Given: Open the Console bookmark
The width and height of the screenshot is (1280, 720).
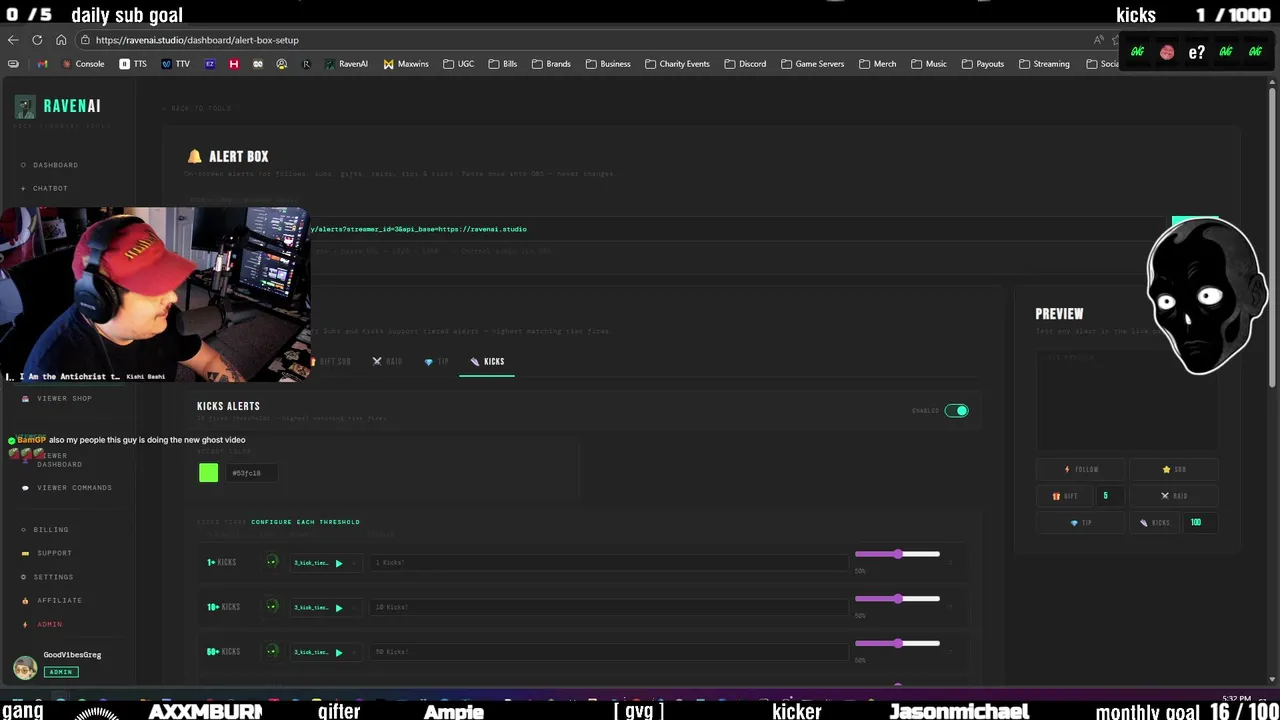Looking at the screenshot, I should (83, 64).
